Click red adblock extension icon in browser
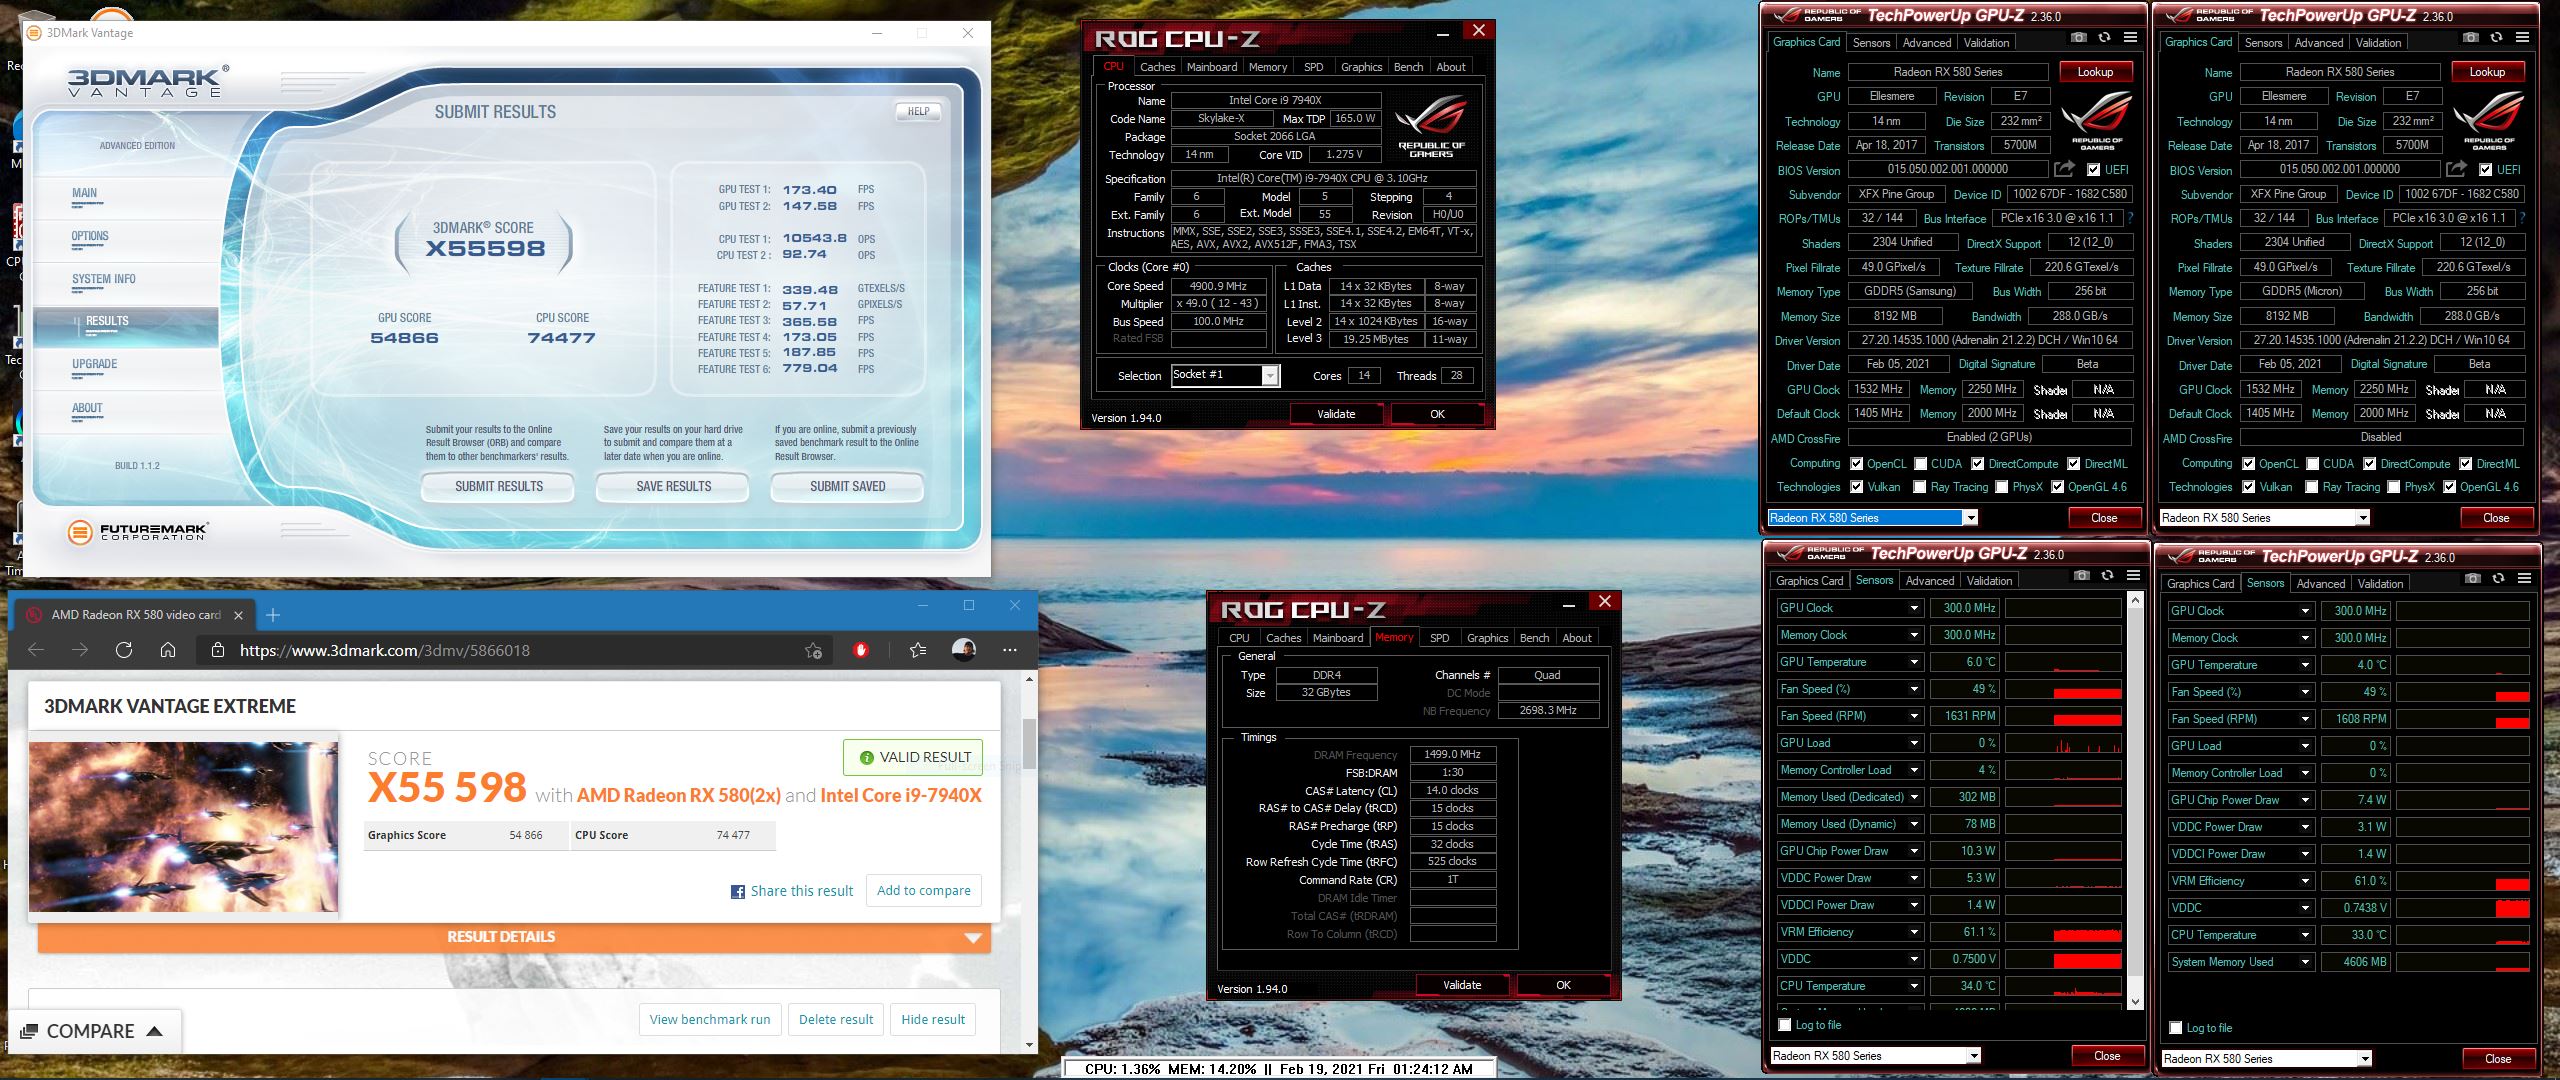This screenshot has width=2560, height=1080. pos(861,650)
